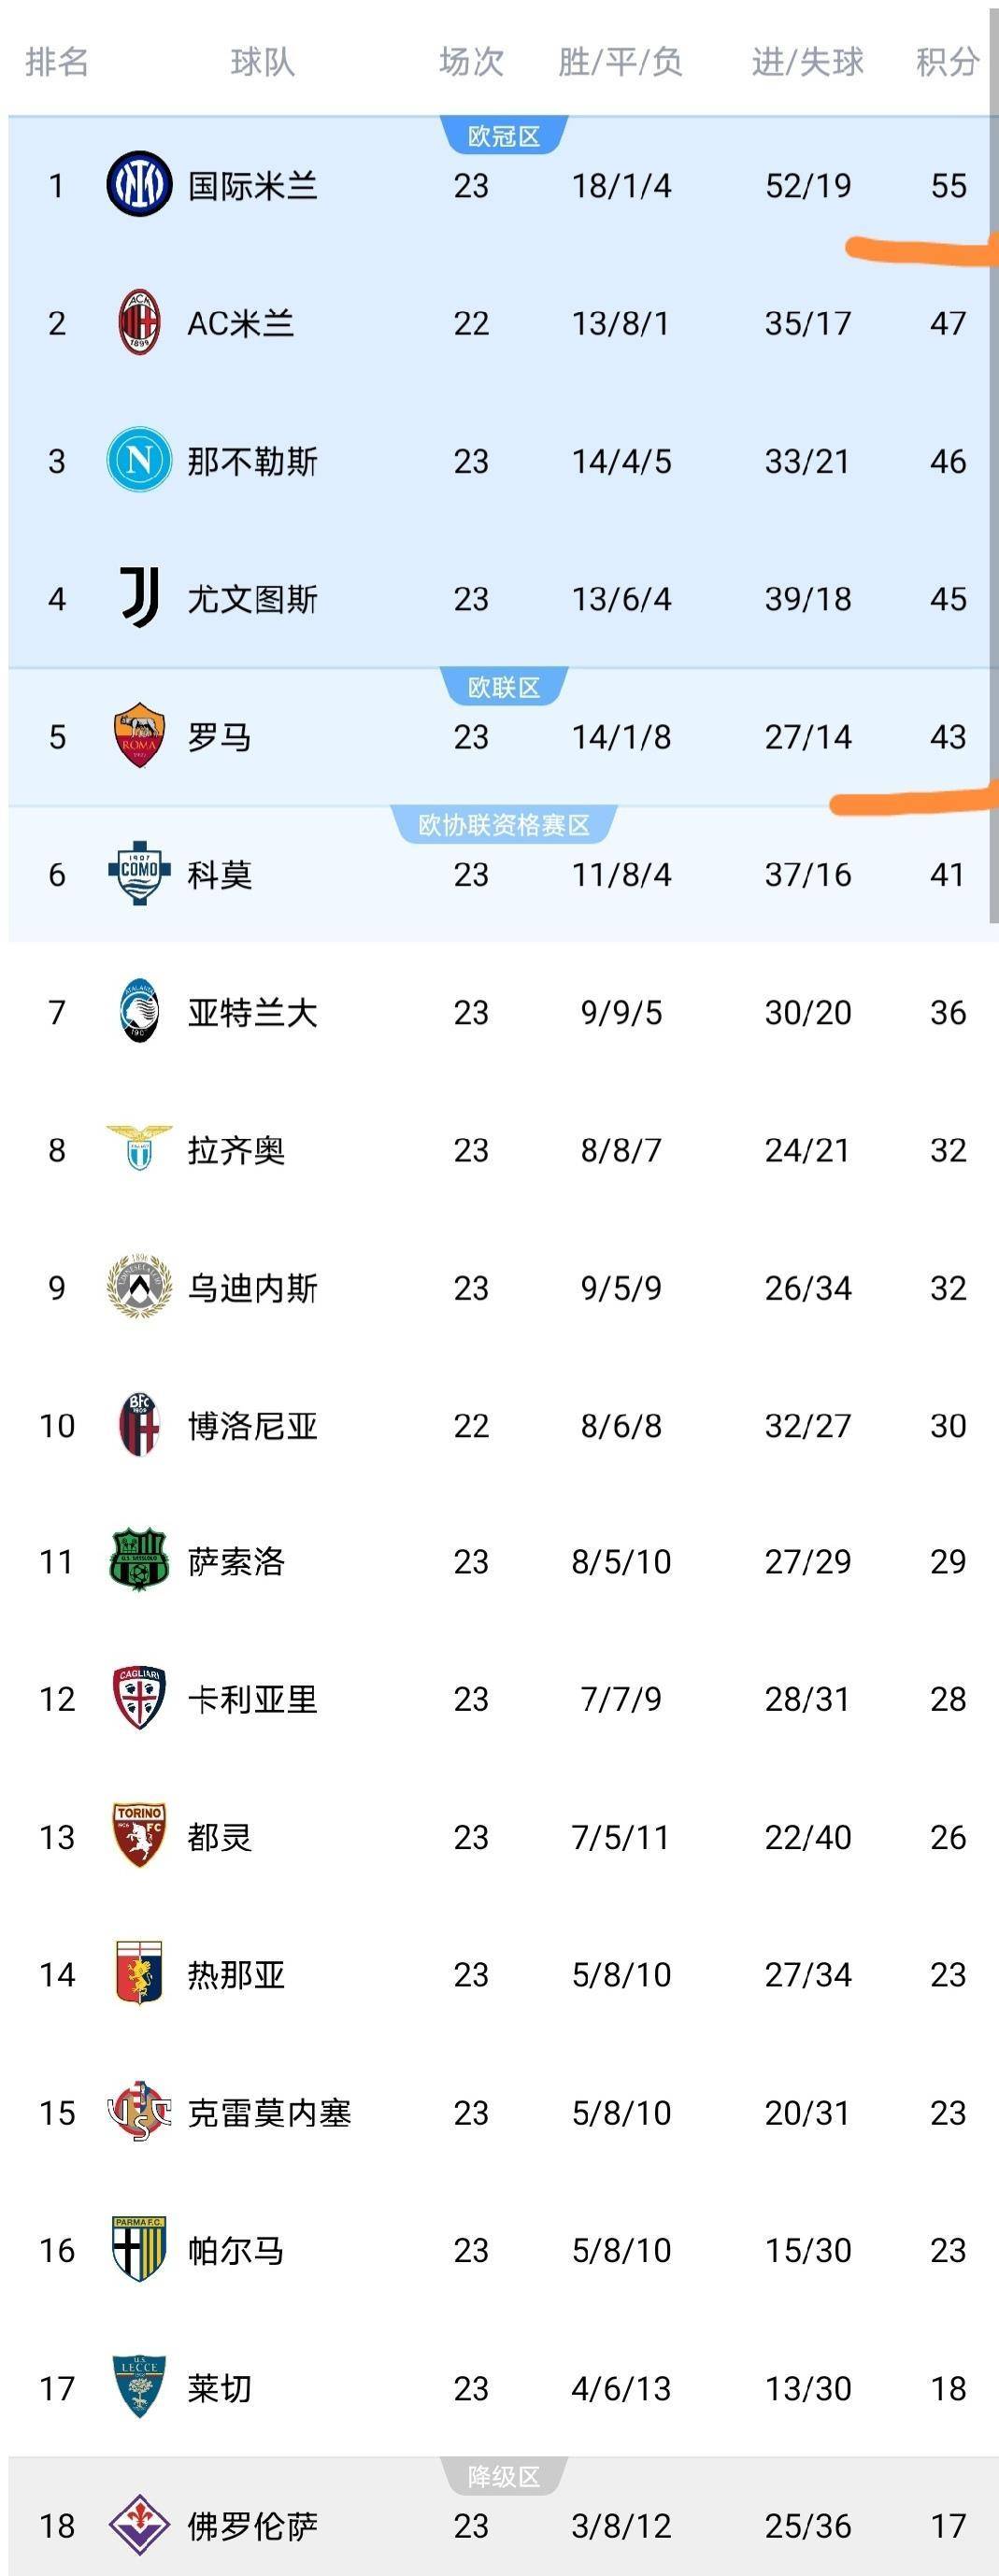
Task: Open team name 国际米兰
Action: 253,186
